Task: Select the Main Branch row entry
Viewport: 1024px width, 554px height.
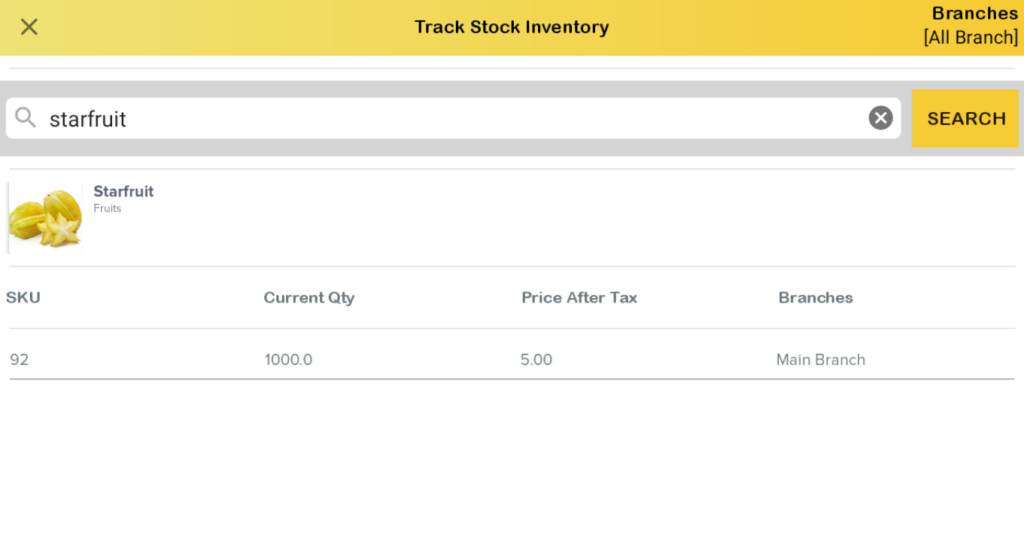Action: [820, 359]
